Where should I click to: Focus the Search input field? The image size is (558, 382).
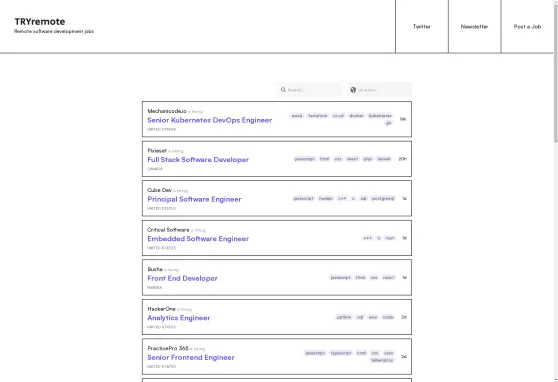(309, 90)
